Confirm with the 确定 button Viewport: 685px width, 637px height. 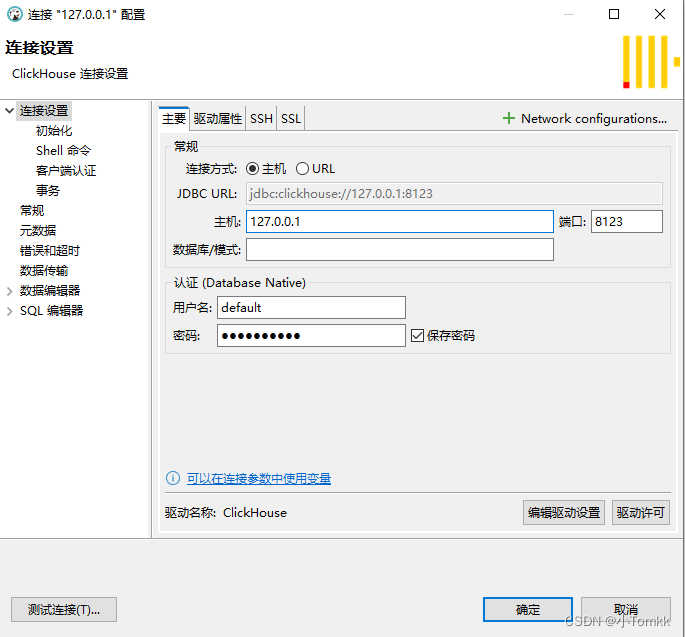(x=528, y=609)
